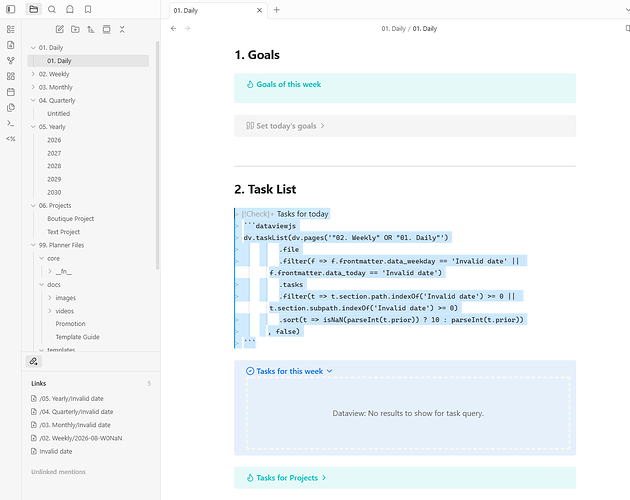The width and height of the screenshot is (630, 500).
Task: Collapse the Tasks for this week callout
Action: [x=329, y=371]
